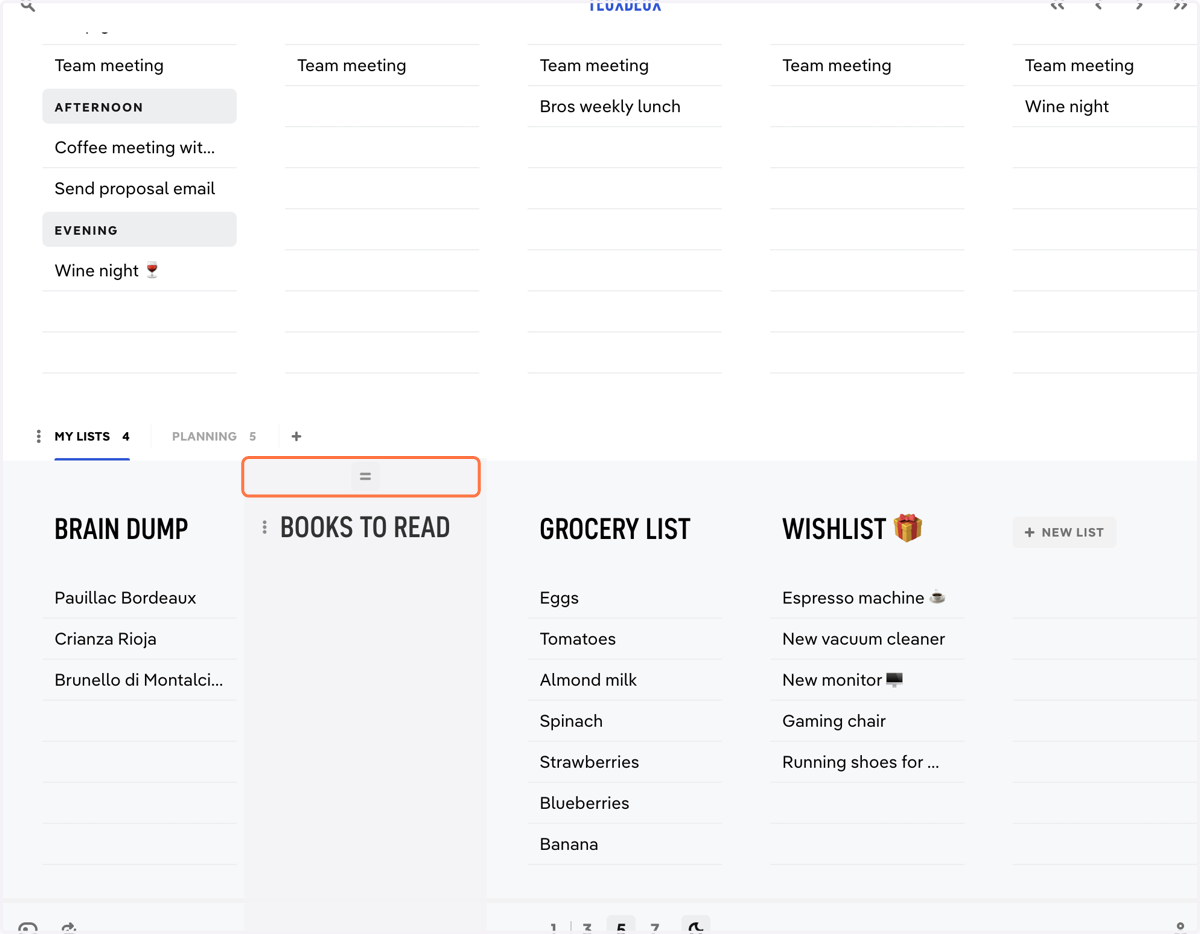
Task: Click the BRAIN DUMP list title
Action: pos(121,529)
